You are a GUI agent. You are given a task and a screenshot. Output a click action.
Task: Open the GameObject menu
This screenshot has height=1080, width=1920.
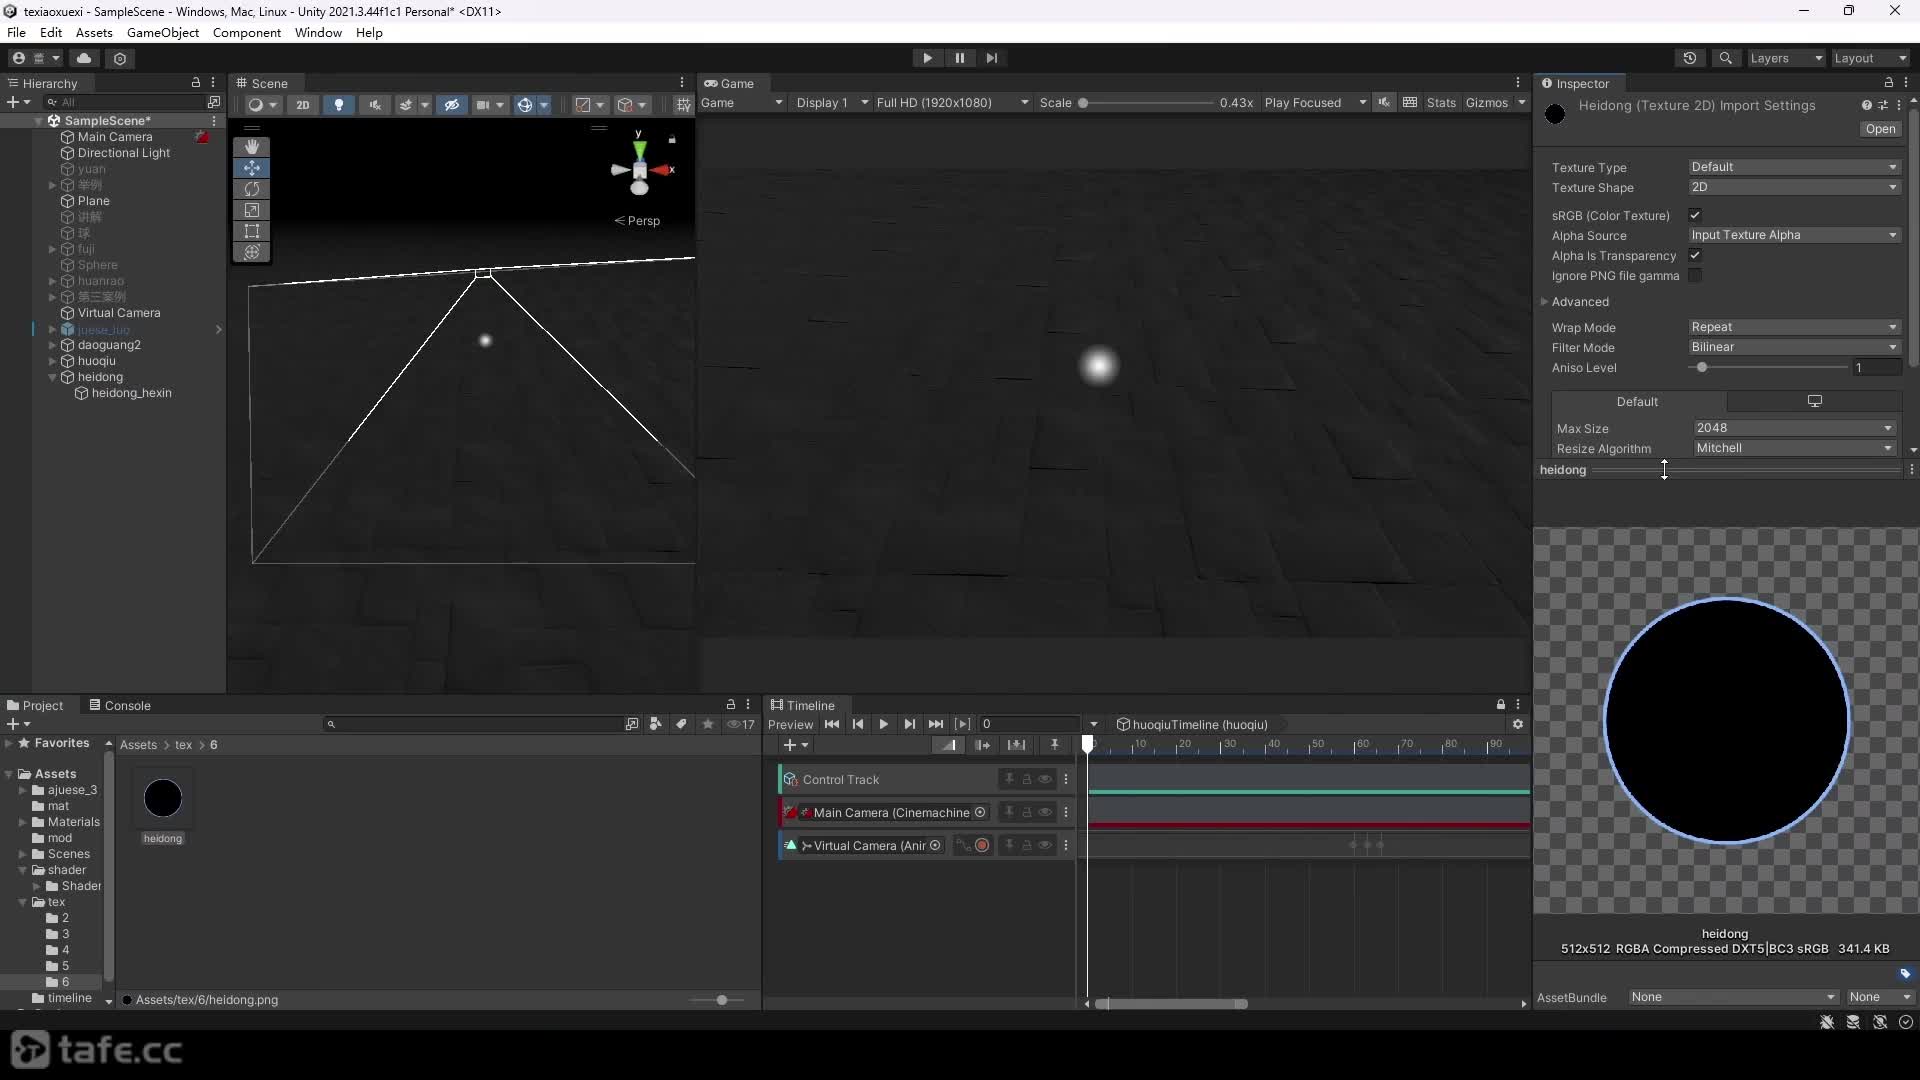163,32
